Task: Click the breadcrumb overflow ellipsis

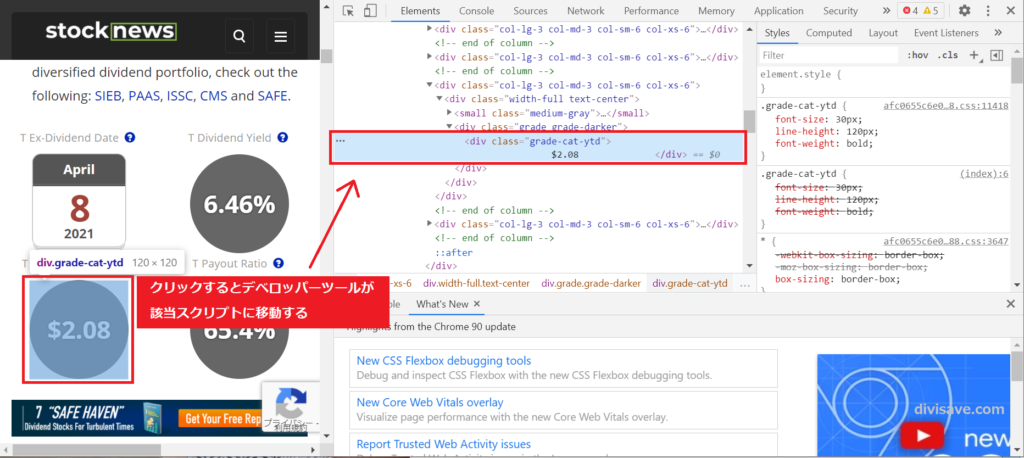Action: pos(744,284)
